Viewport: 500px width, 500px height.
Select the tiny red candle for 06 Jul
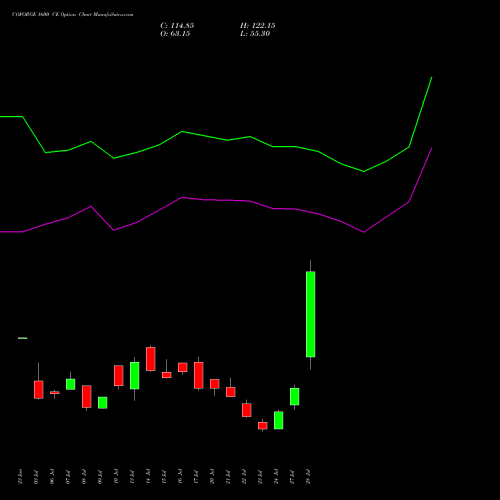[55, 393]
